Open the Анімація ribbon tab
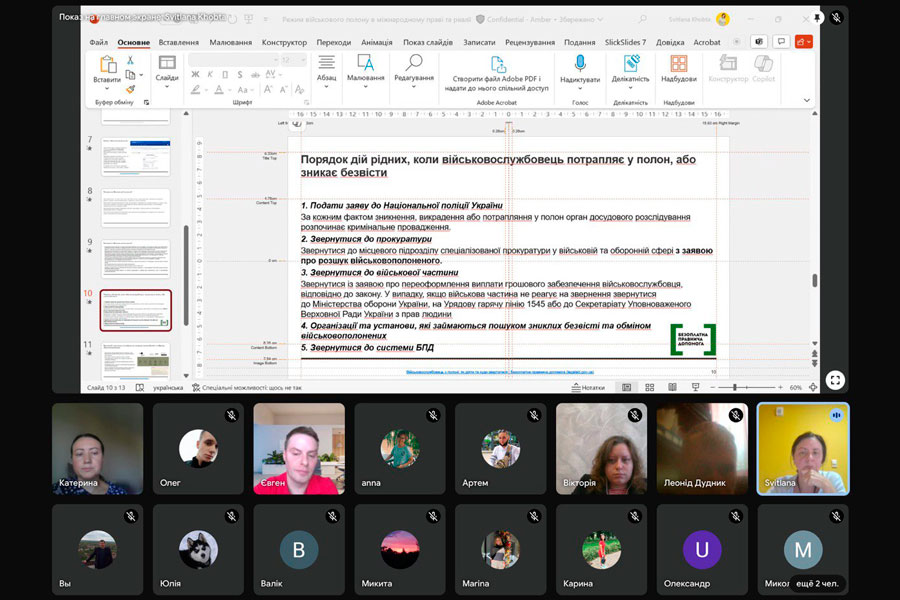This screenshot has height=600, width=900. 377,42
